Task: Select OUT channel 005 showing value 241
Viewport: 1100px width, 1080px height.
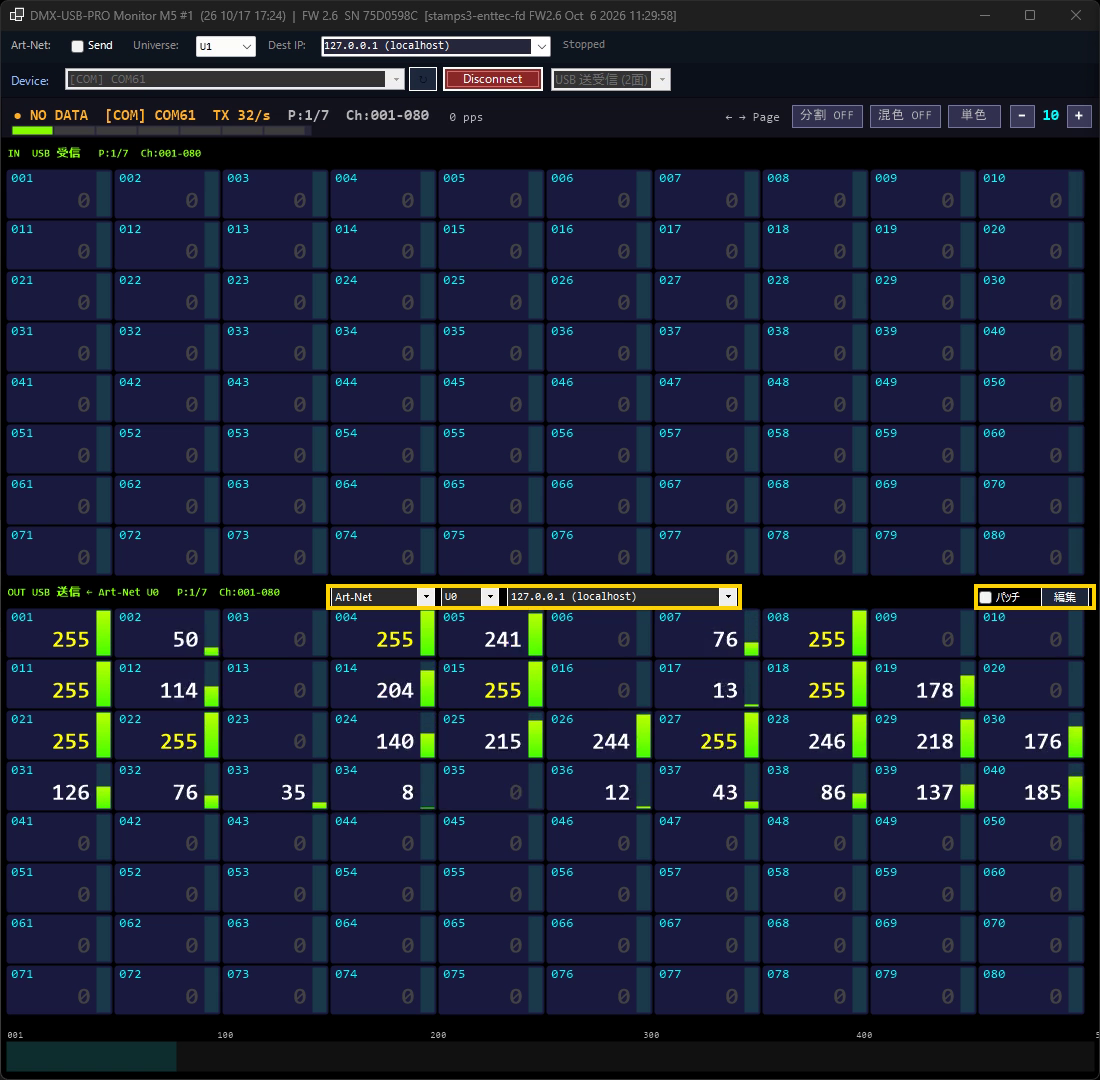Action: pyautogui.click(x=491, y=633)
